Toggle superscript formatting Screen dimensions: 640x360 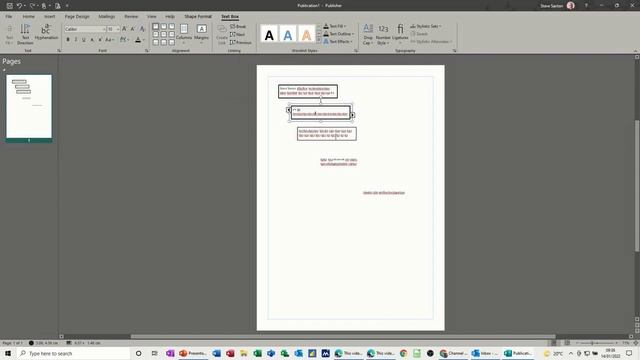pyautogui.click(x=100, y=40)
